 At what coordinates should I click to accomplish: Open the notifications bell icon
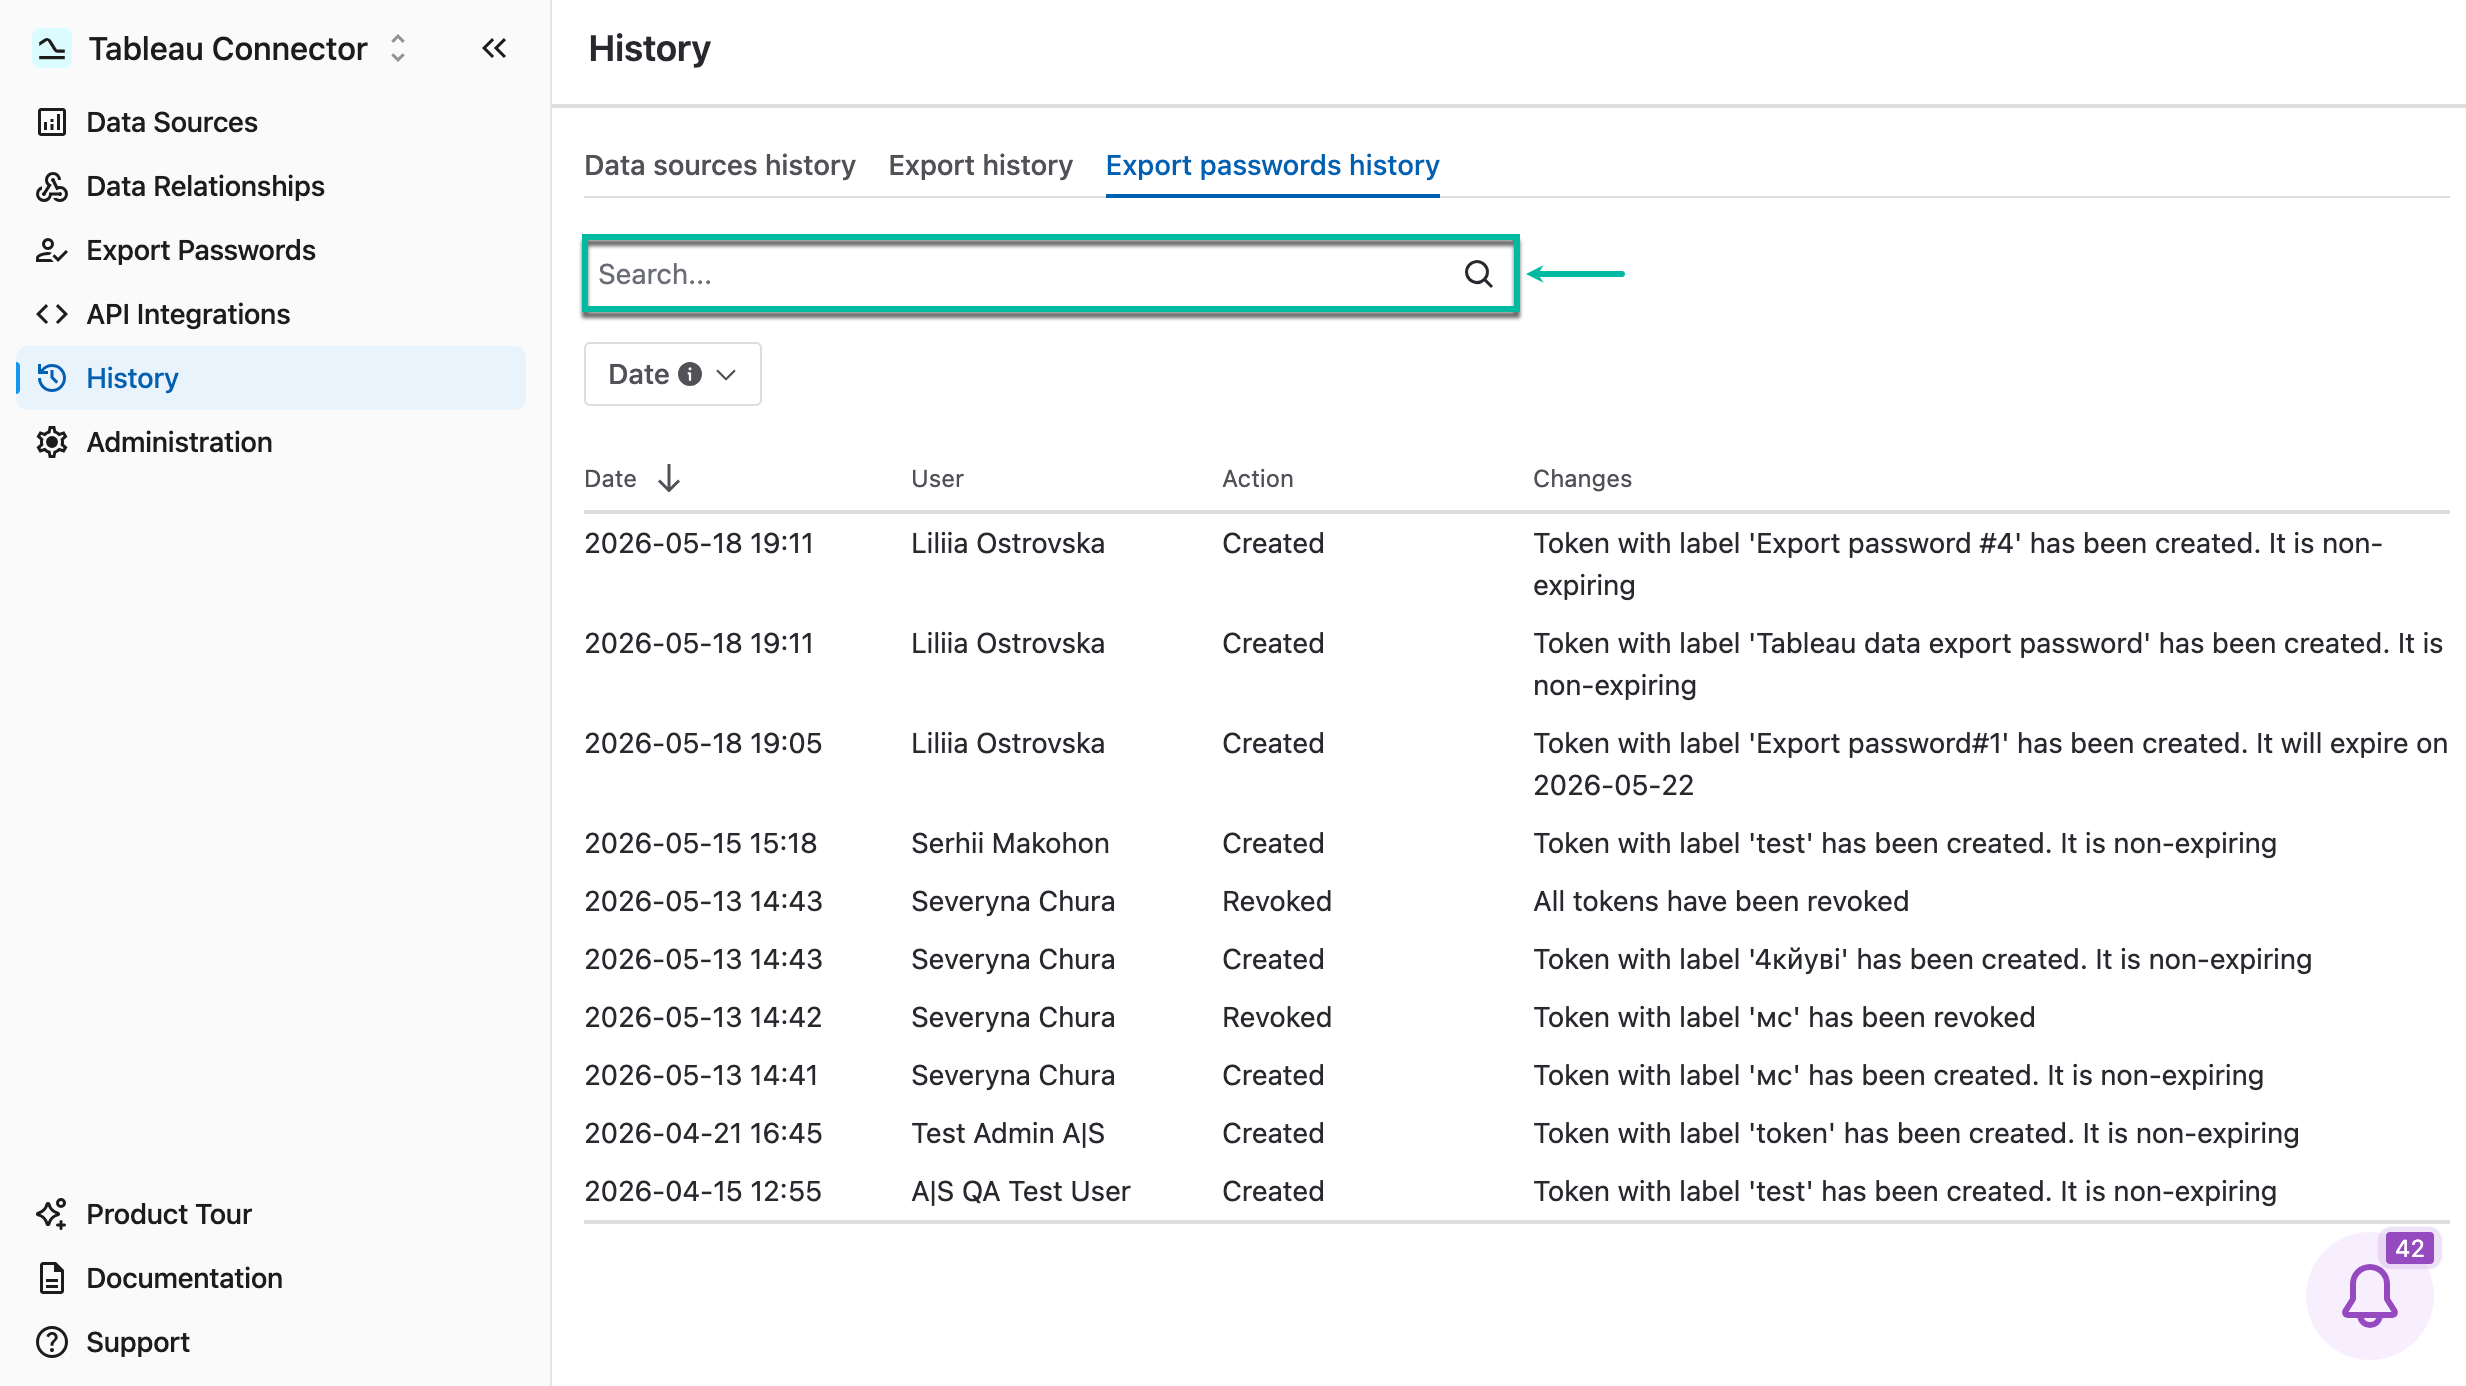tap(2369, 1296)
